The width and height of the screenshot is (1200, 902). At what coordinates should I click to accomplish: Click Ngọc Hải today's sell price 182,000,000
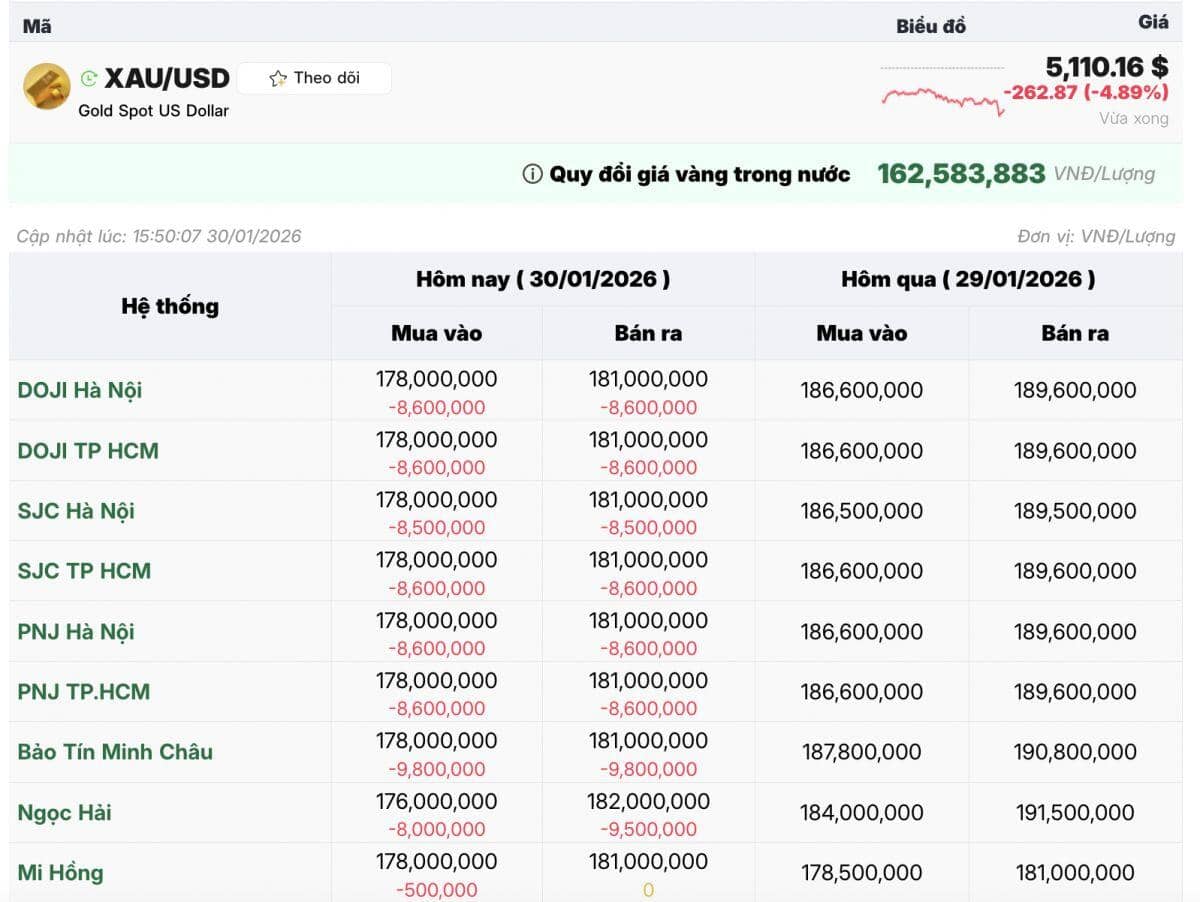point(649,801)
